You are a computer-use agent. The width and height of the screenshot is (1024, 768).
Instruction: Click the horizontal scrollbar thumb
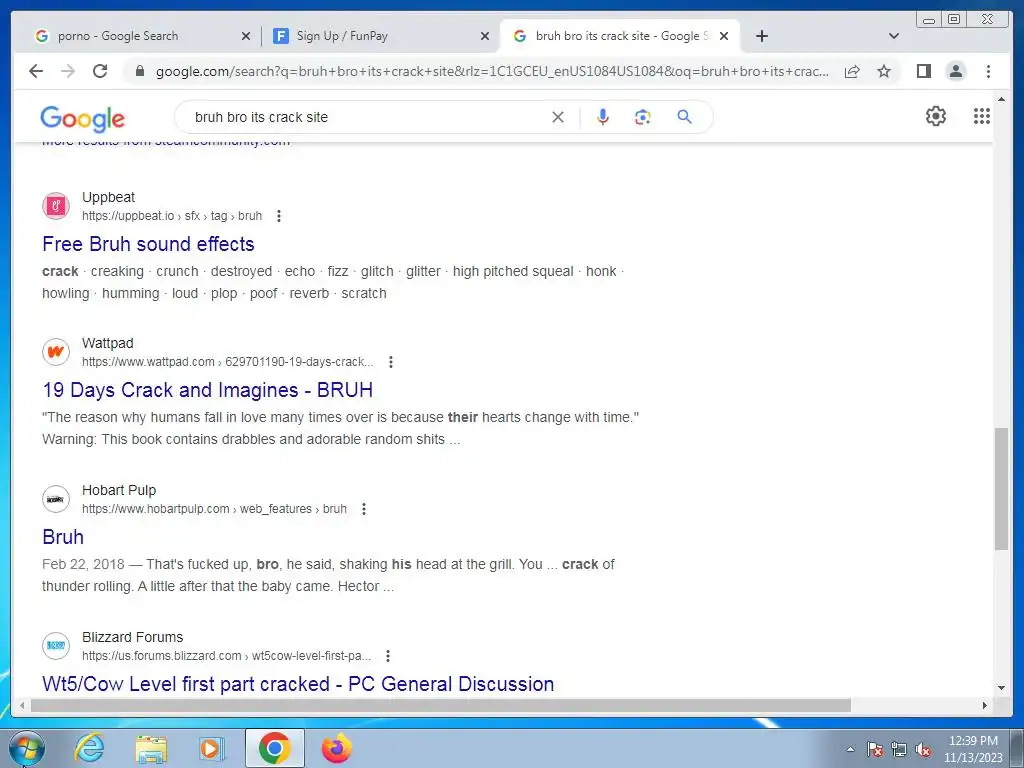(441, 705)
